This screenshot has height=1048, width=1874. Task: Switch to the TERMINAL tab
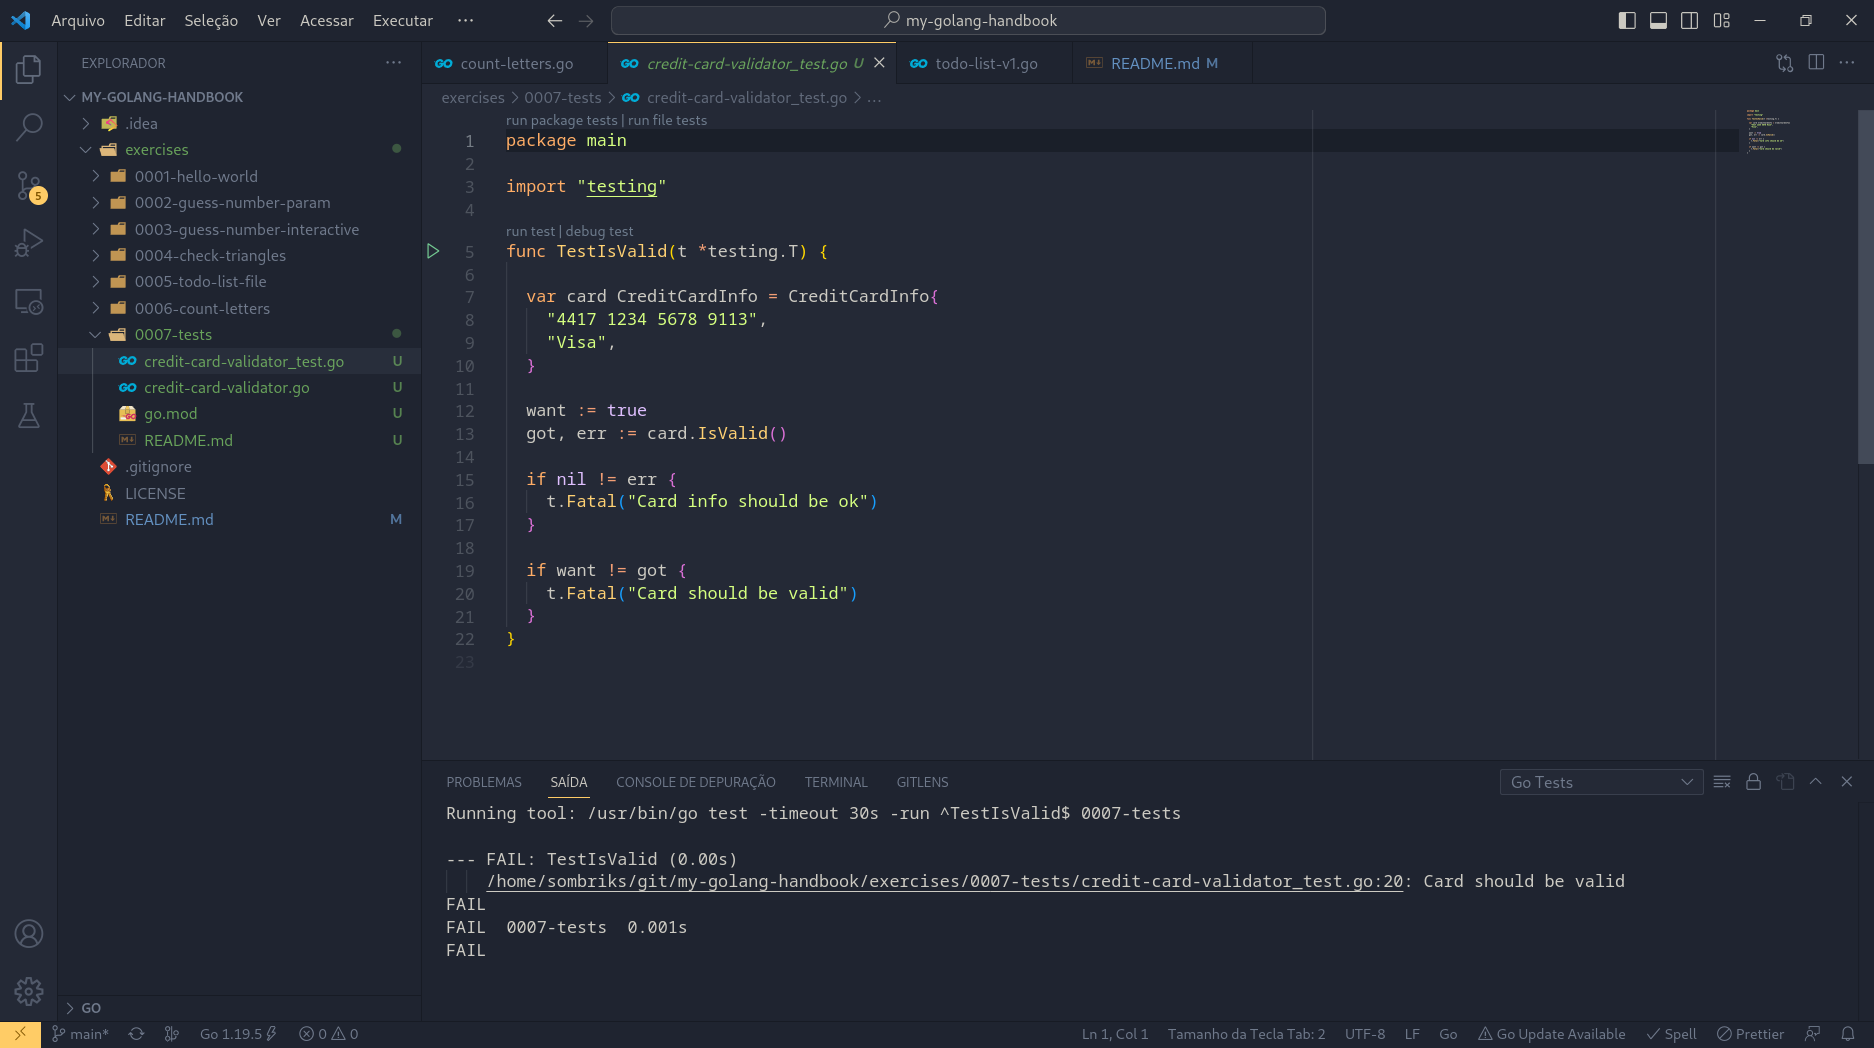pyautogui.click(x=836, y=782)
